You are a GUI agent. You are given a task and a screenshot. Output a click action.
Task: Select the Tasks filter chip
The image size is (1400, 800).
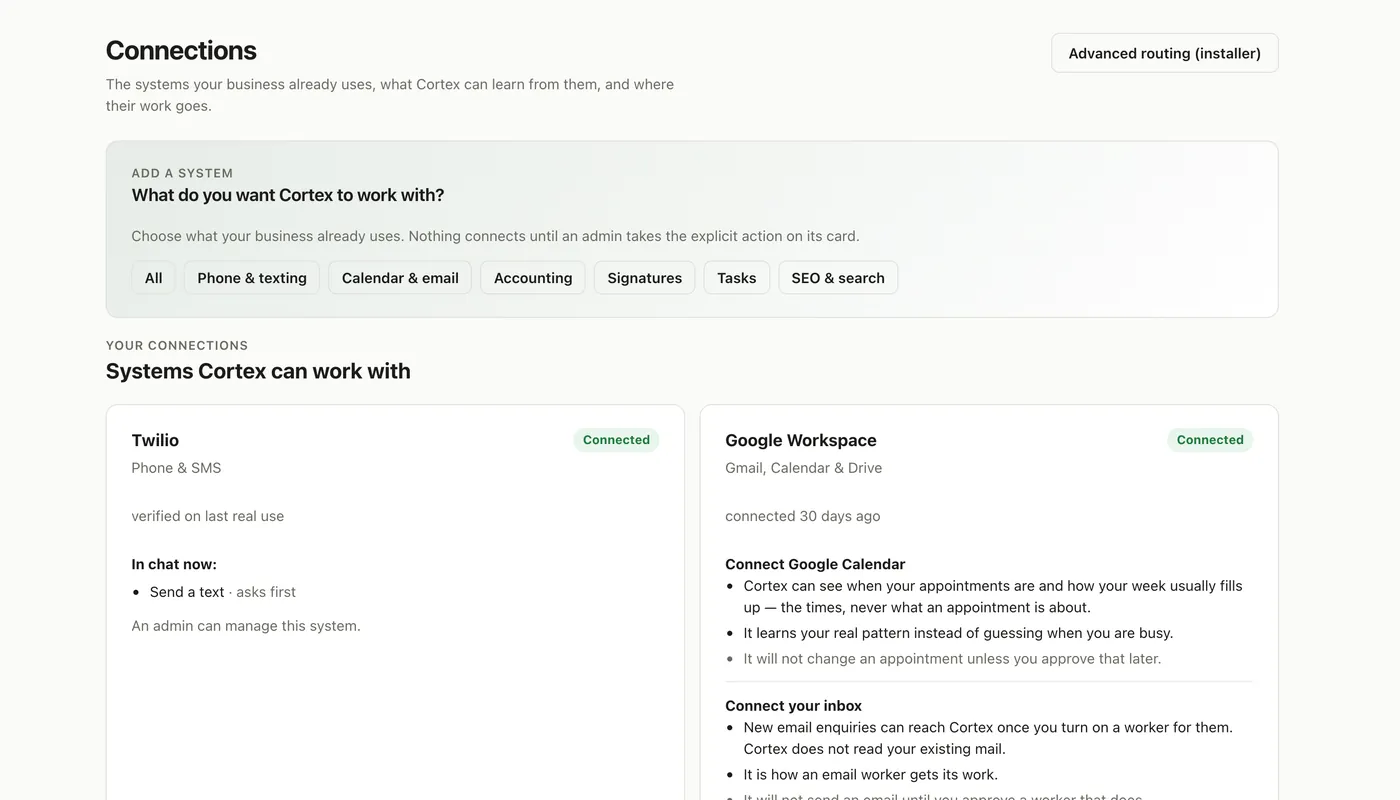[x=737, y=278]
